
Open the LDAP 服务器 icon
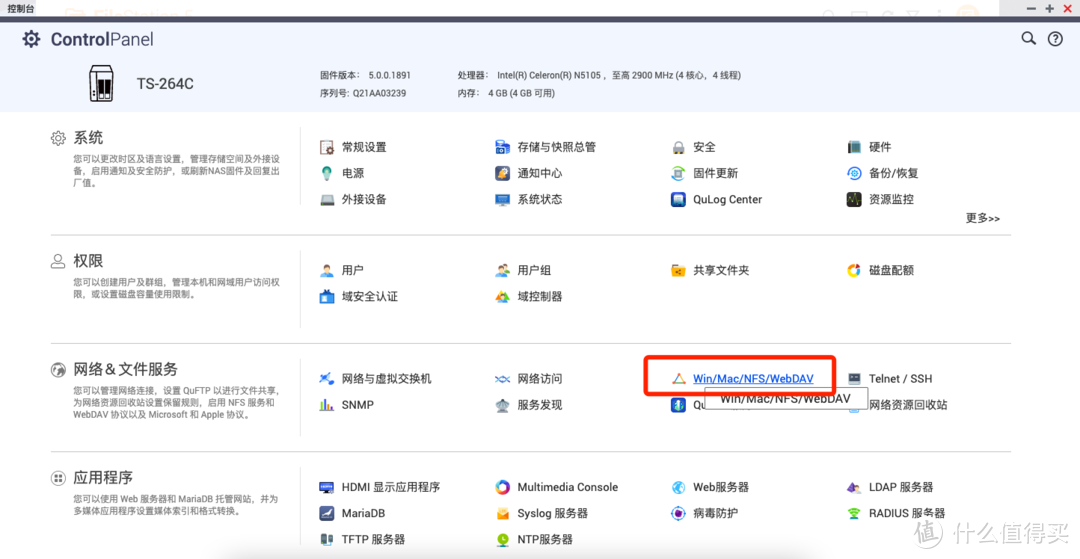(854, 487)
